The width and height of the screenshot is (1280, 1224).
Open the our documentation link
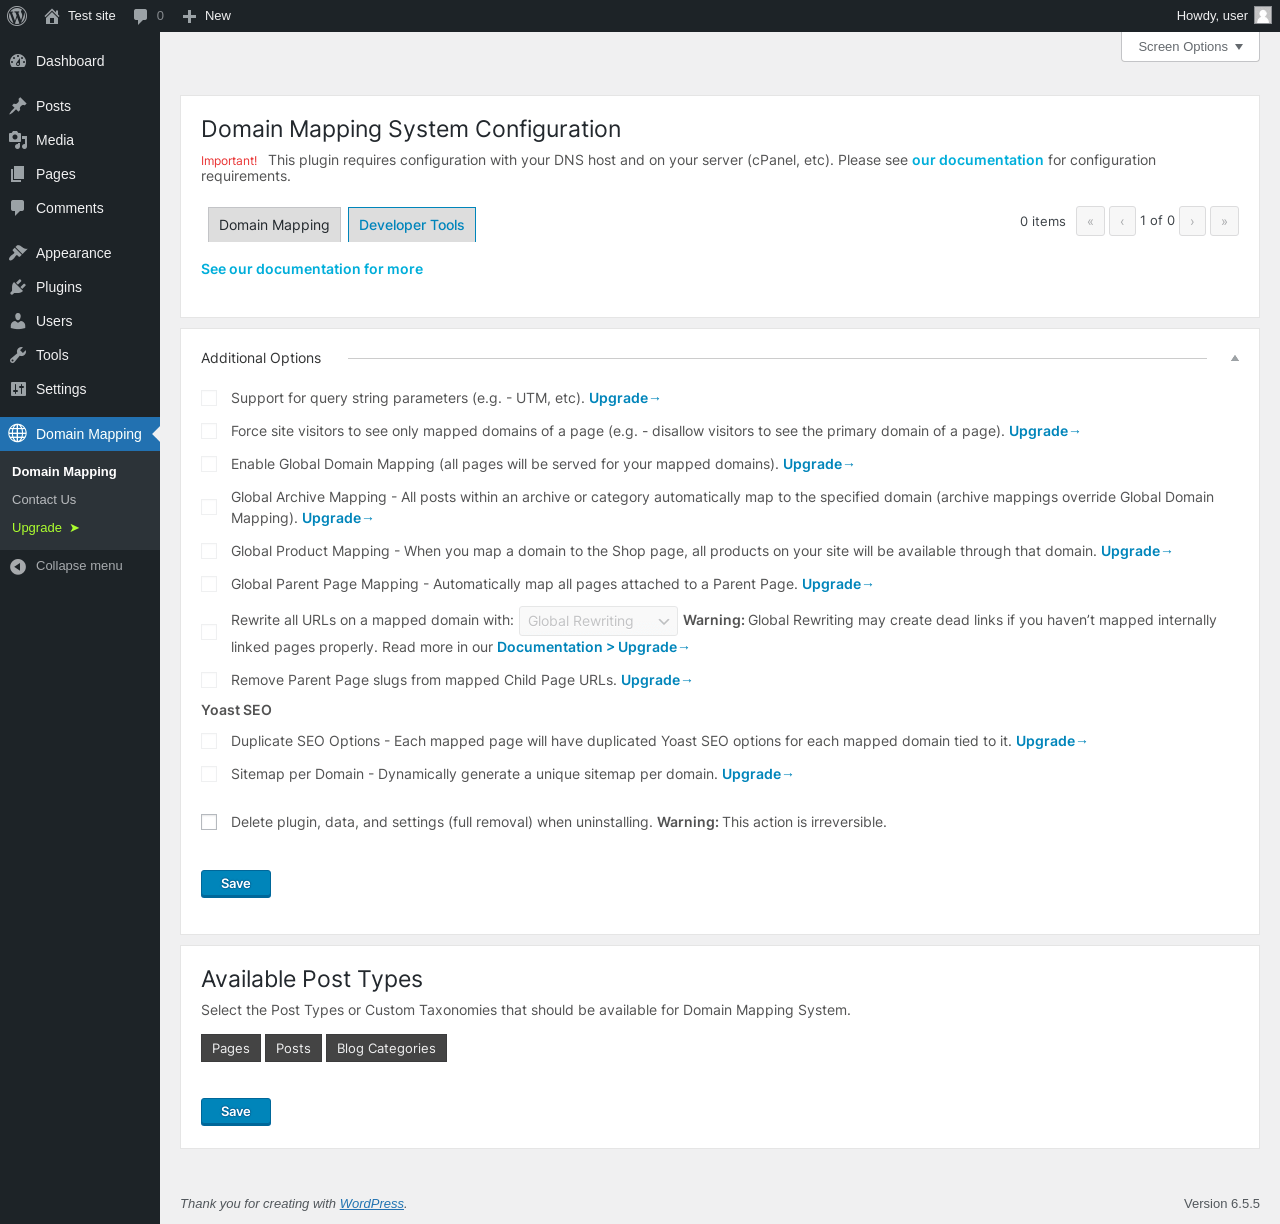(x=977, y=160)
